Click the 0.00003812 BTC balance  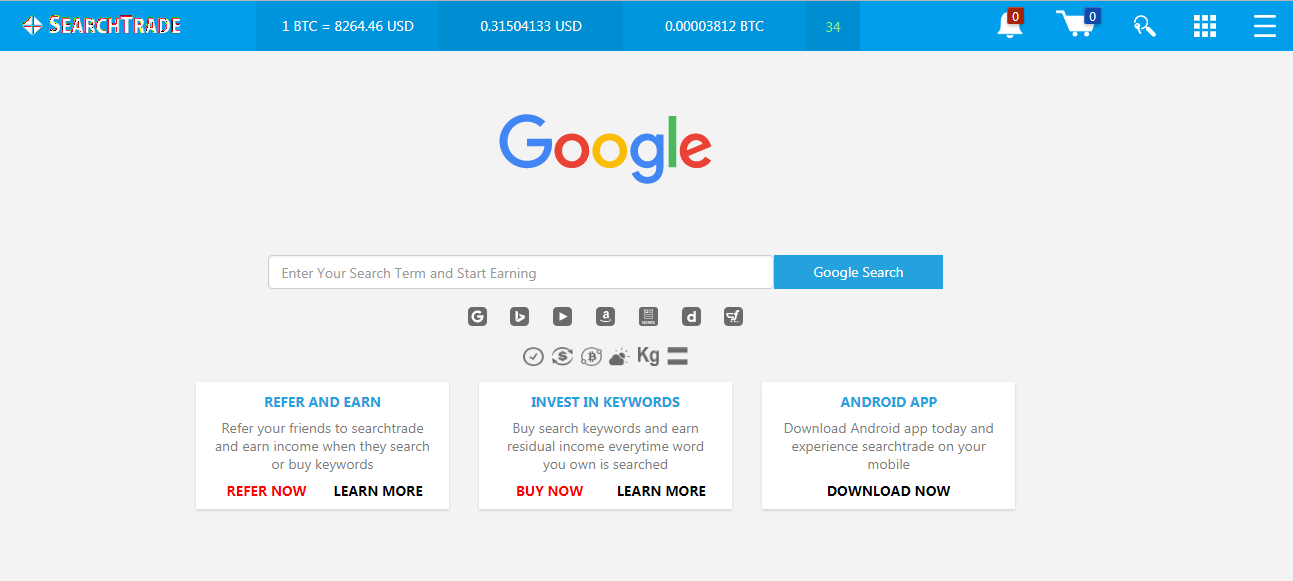[714, 26]
